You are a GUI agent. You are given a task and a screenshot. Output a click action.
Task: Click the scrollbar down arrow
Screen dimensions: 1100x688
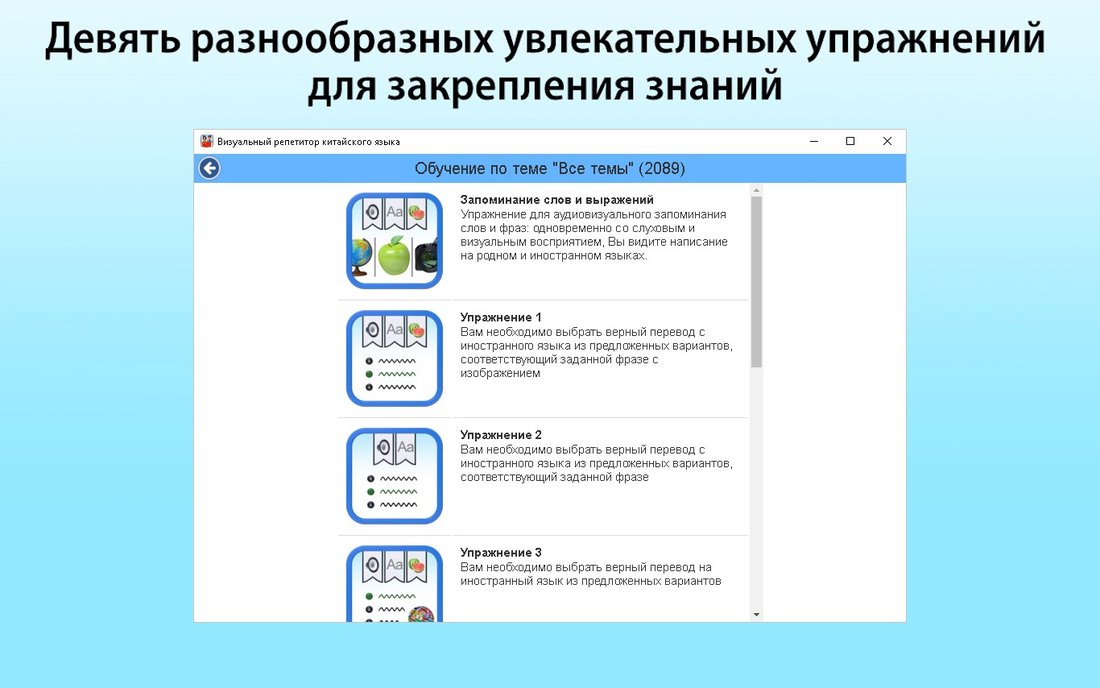pos(756,615)
